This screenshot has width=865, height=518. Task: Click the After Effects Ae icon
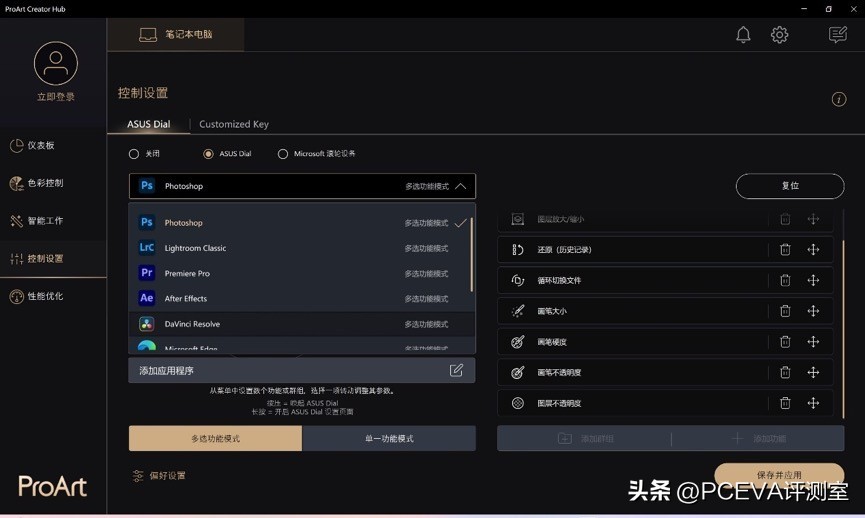pyautogui.click(x=147, y=298)
